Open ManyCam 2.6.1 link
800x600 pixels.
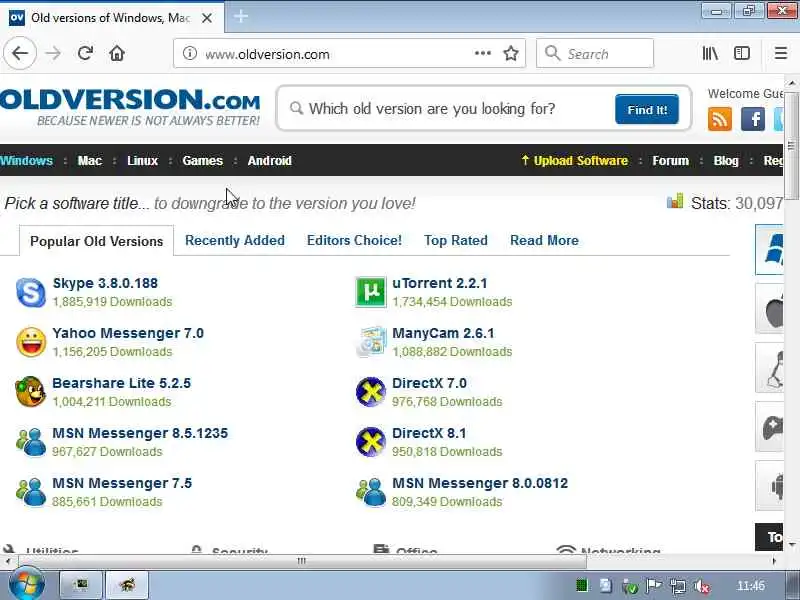tap(443, 333)
